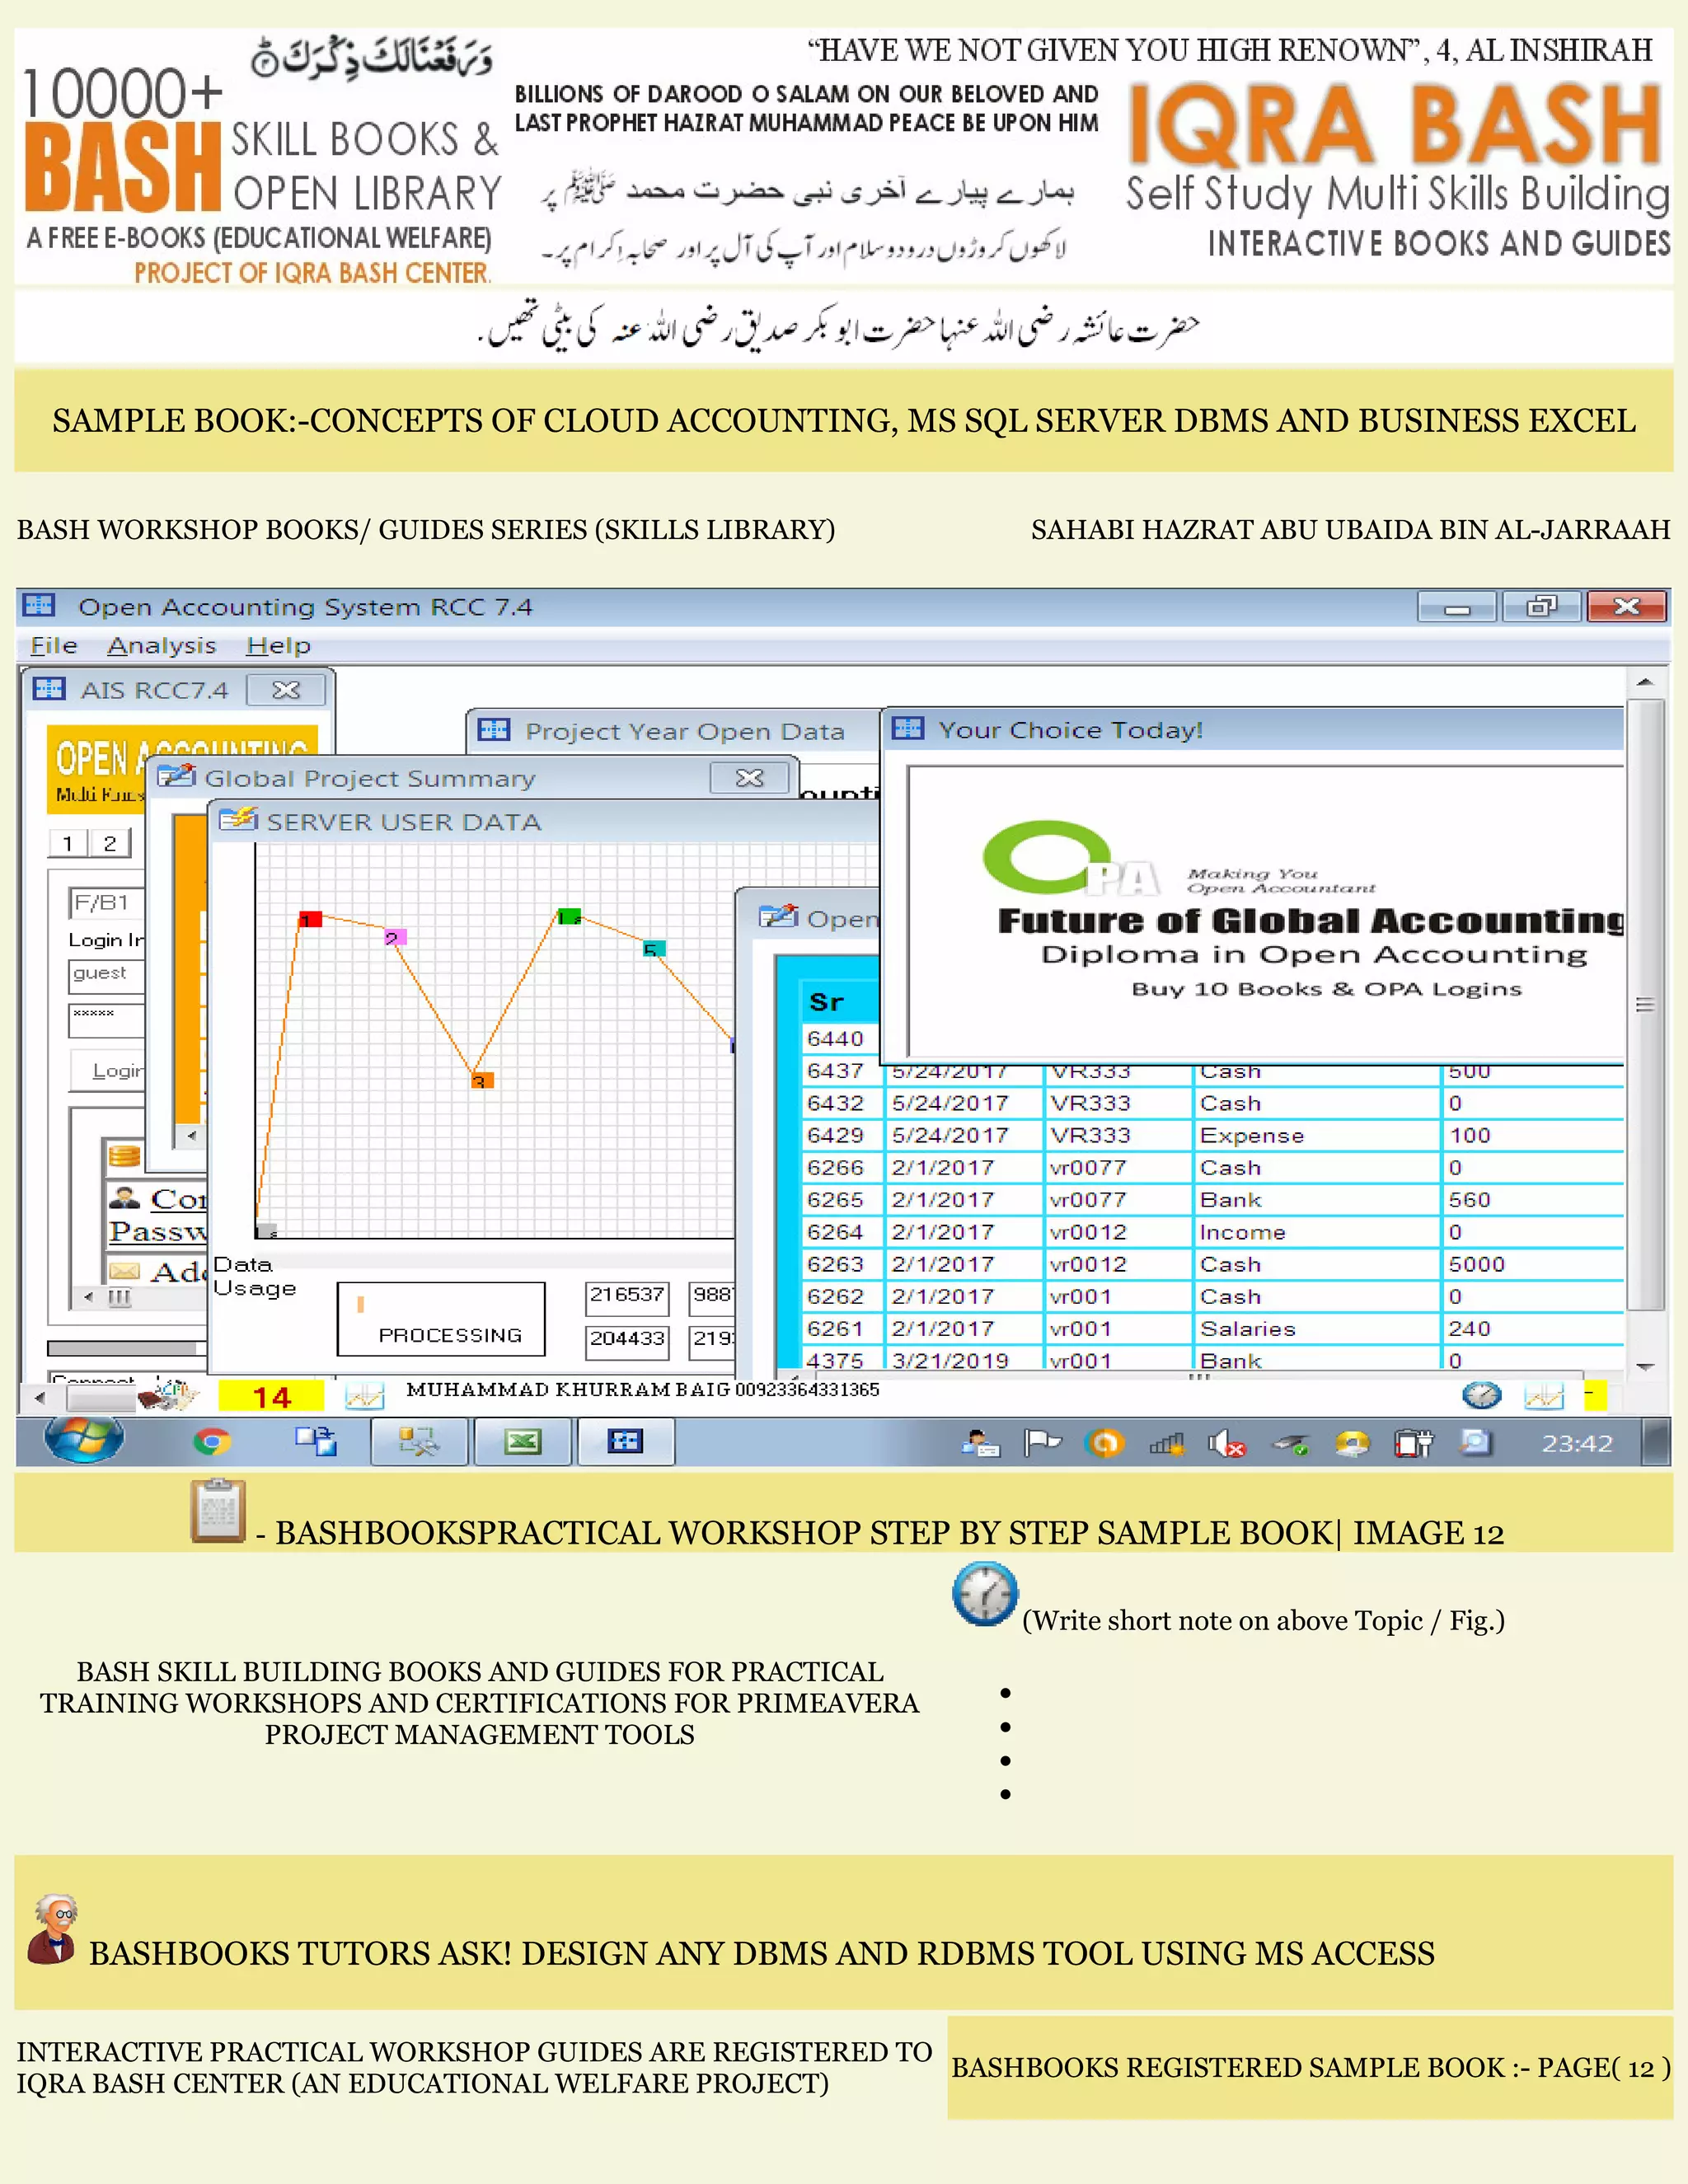Switch to tab 1 in AIS RCC7.4
This screenshot has width=1688, height=2184.
(68, 843)
